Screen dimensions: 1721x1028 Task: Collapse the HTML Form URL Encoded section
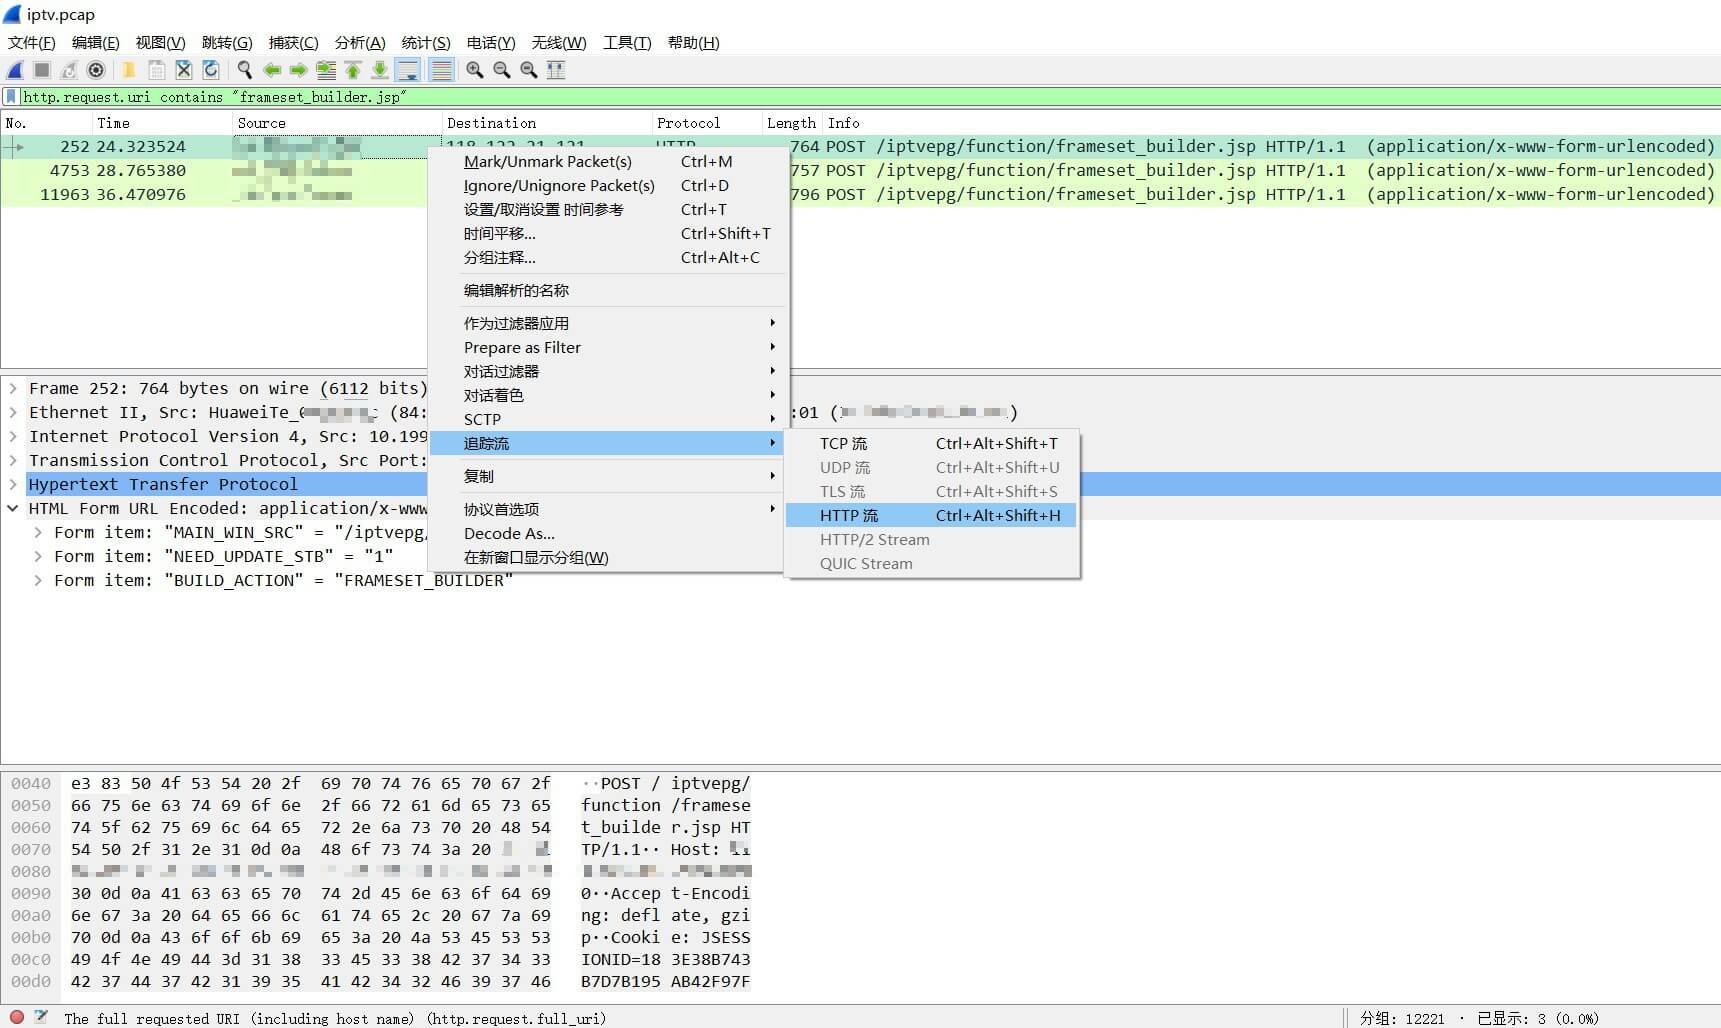click(13, 508)
